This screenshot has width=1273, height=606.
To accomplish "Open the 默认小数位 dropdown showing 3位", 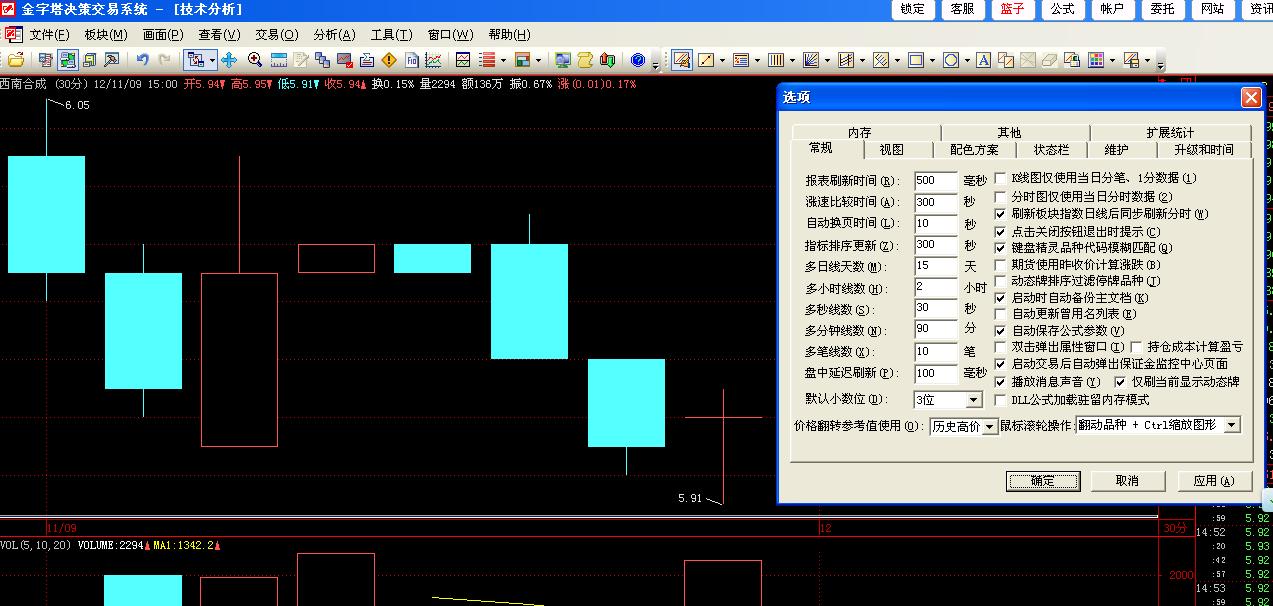I will click(973, 400).
